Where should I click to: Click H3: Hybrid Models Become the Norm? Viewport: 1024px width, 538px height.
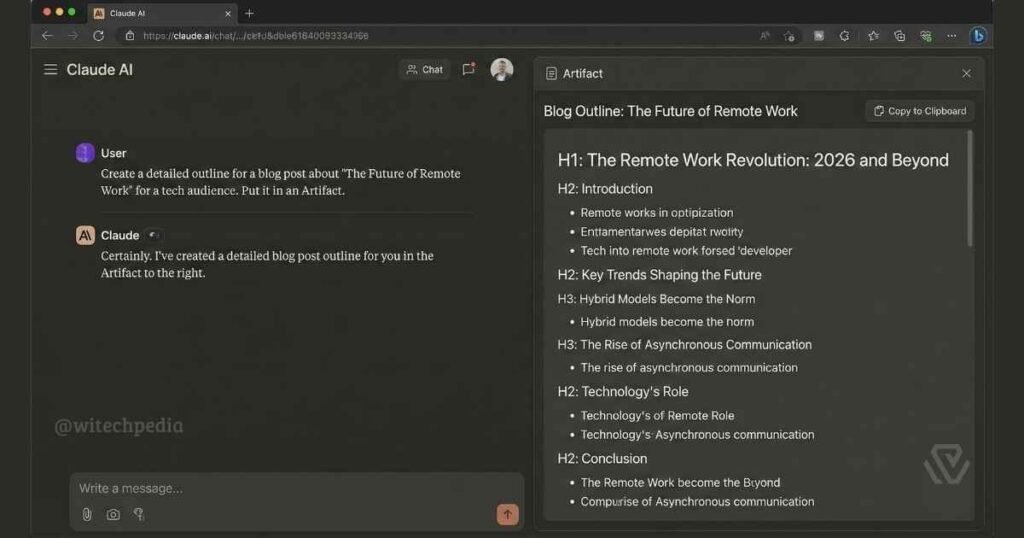point(656,299)
